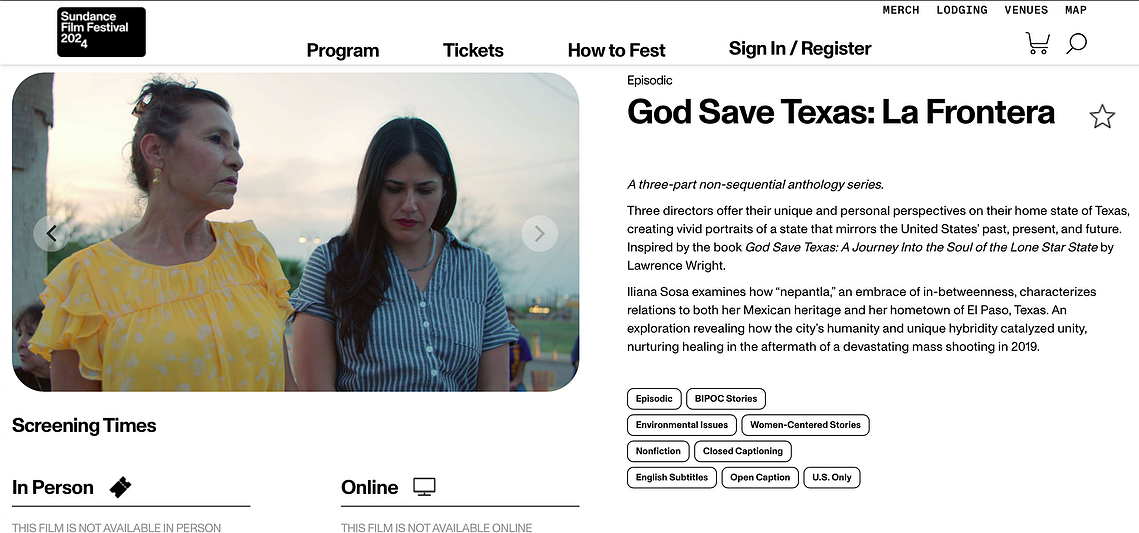Advance carousel with right arrow
Viewport: 1139px width, 533px height.
pos(540,233)
